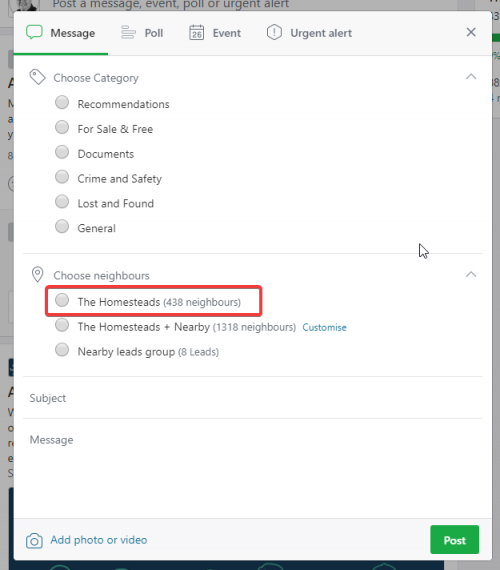Open the Event tab
The image size is (500, 570).
tap(215, 33)
